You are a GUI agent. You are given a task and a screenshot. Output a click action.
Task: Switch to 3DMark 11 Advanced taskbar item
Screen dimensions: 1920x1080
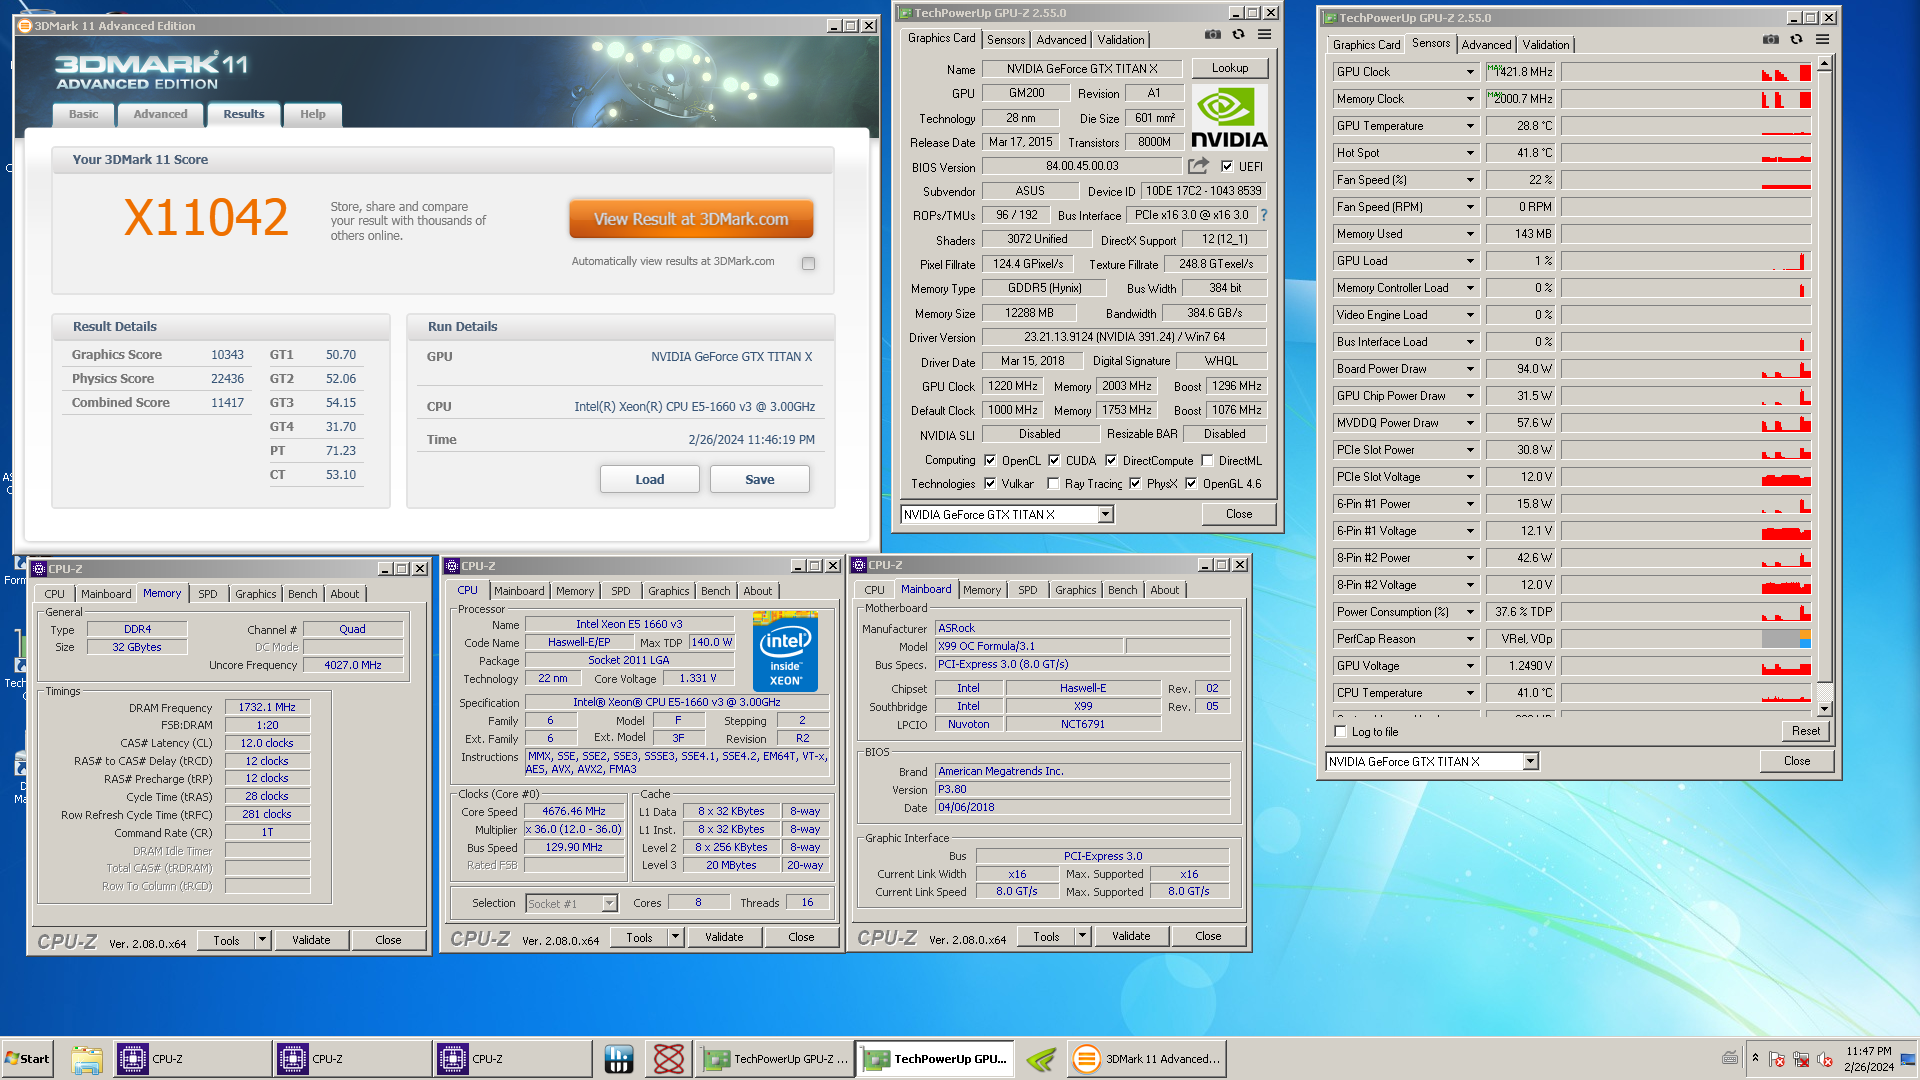pyautogui.click(x=1146, y=1059)
